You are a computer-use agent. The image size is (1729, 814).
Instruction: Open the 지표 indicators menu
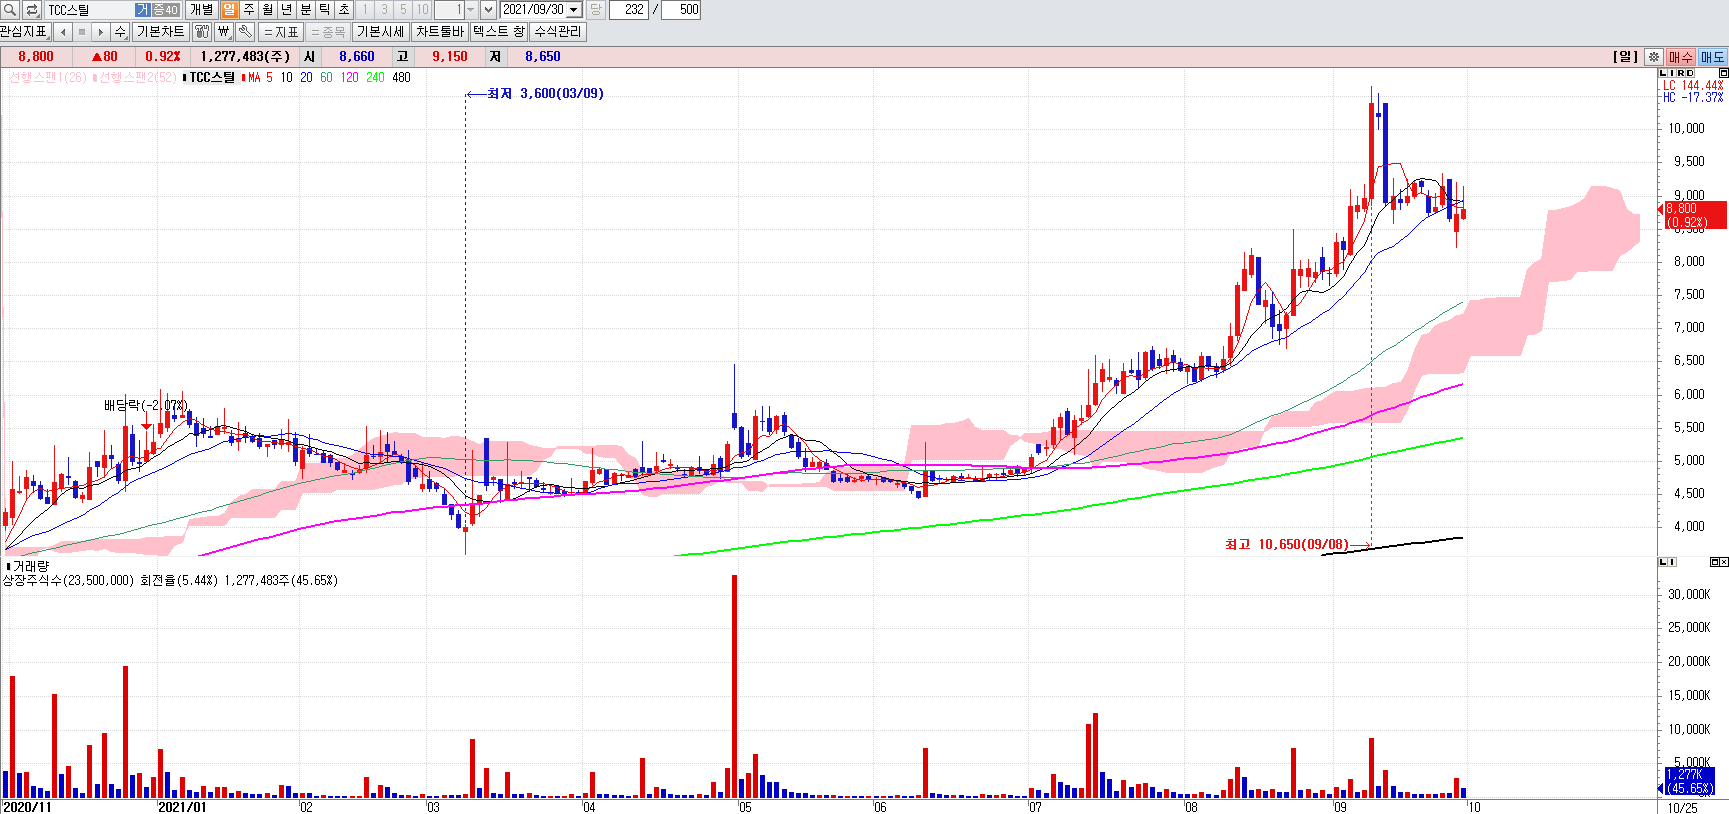click(x=281, y=31)
